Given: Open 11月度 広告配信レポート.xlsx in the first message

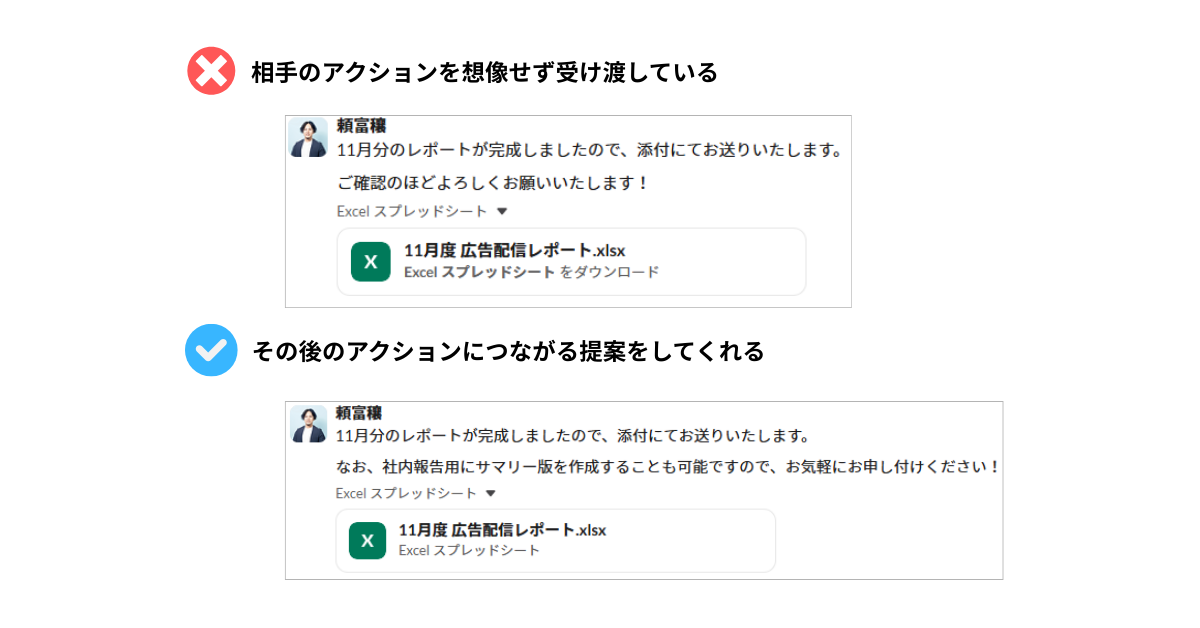Looking at the screenshot, I should click(514, 250).
